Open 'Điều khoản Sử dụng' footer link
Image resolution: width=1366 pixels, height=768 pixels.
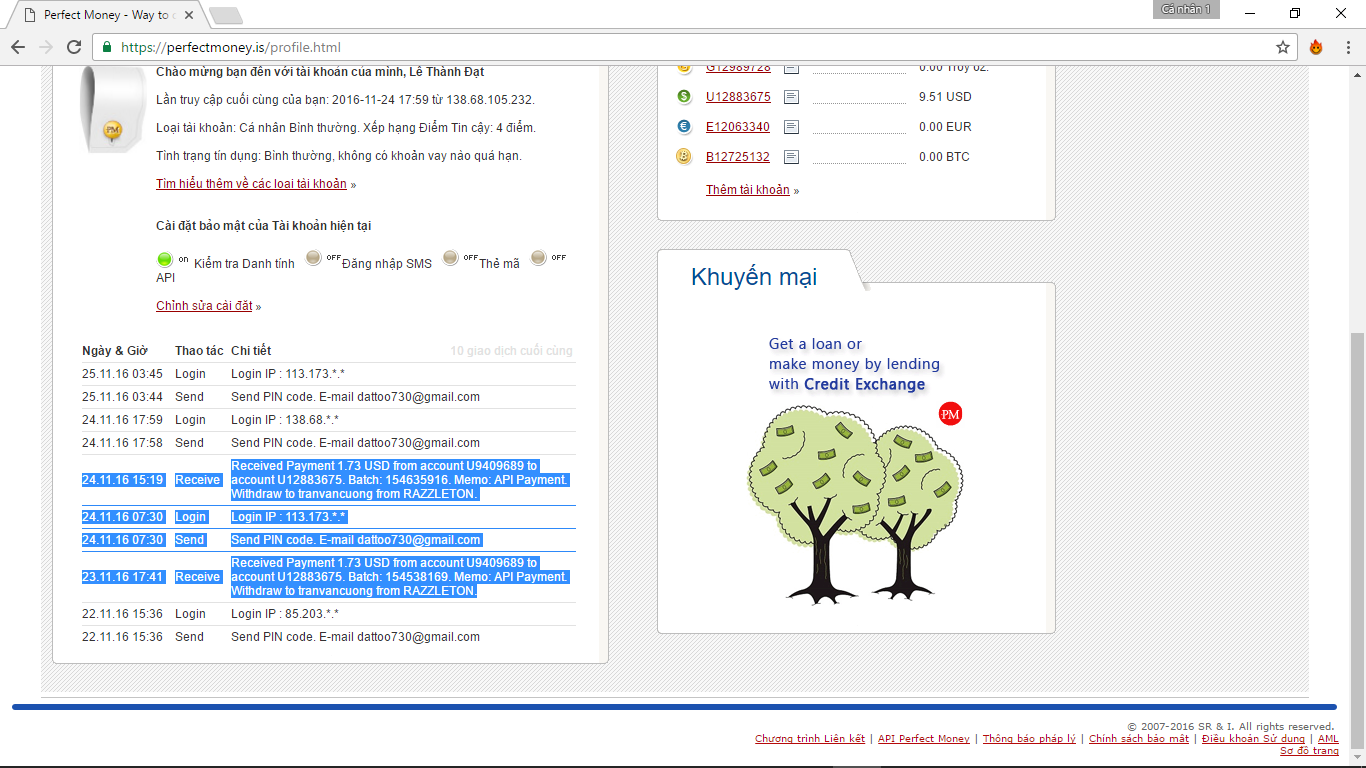pos(1253,739)
